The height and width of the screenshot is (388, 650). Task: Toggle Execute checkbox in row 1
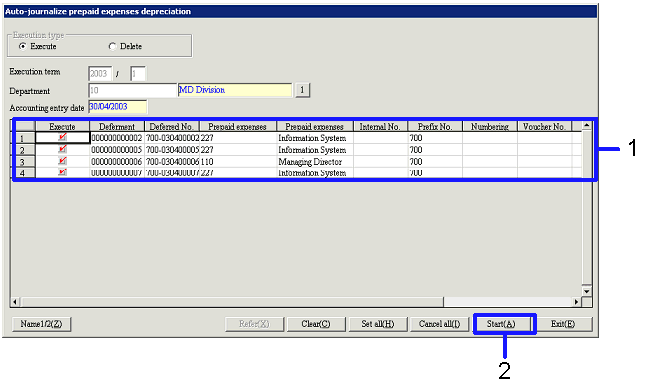pos(63,137)
